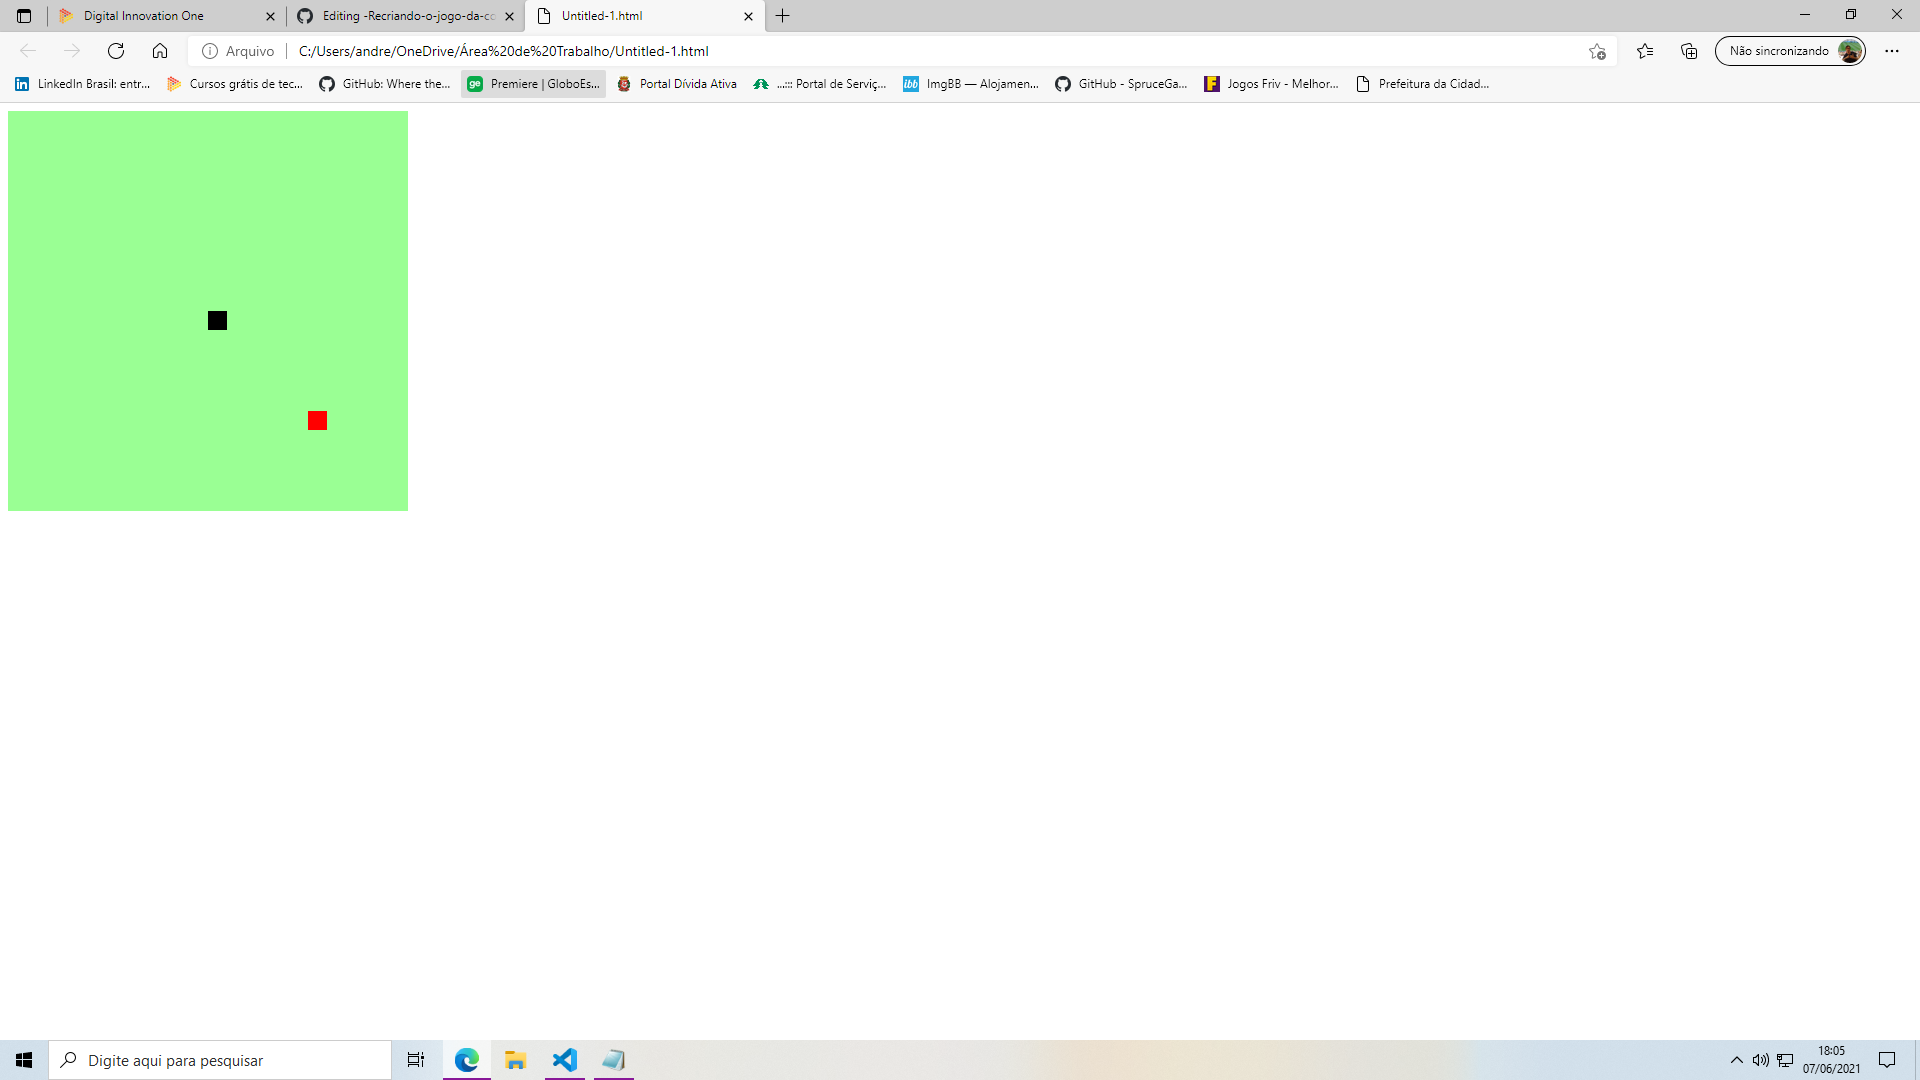Open the Favorites panel
The image size is (1920, 1080).
[1644, 51]
